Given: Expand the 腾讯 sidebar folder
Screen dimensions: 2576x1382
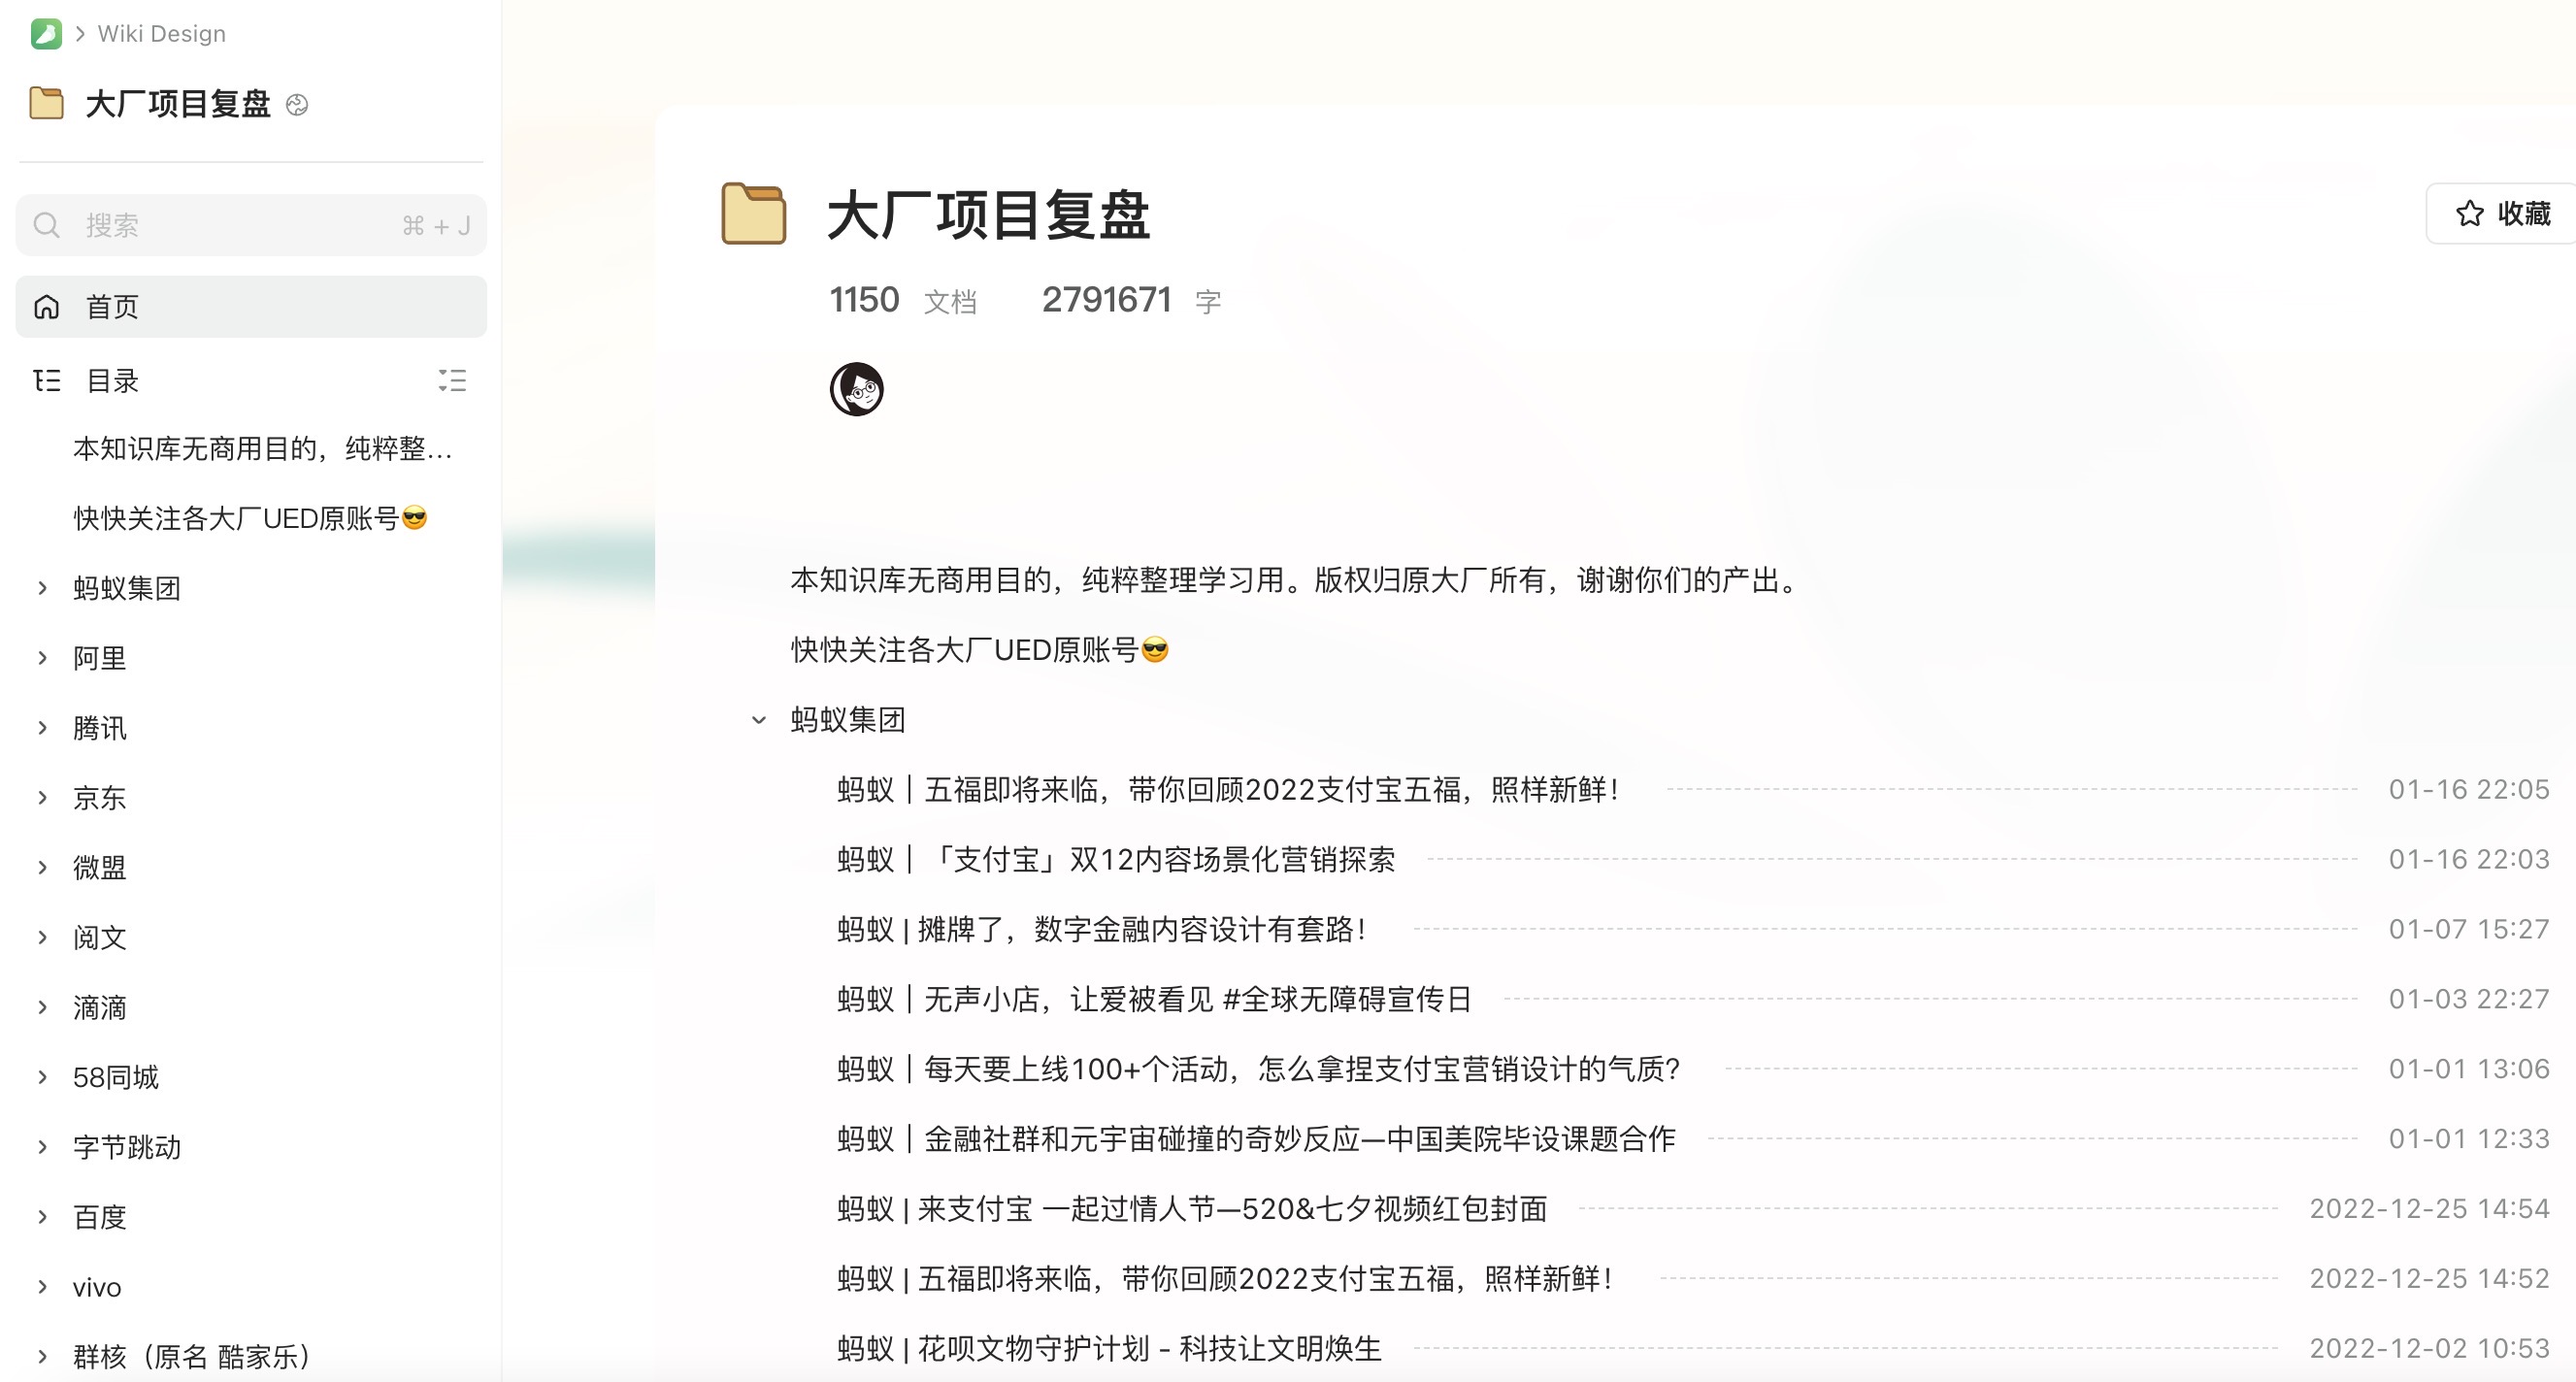Looking at the screenshot, I should [x=42, y=728].
